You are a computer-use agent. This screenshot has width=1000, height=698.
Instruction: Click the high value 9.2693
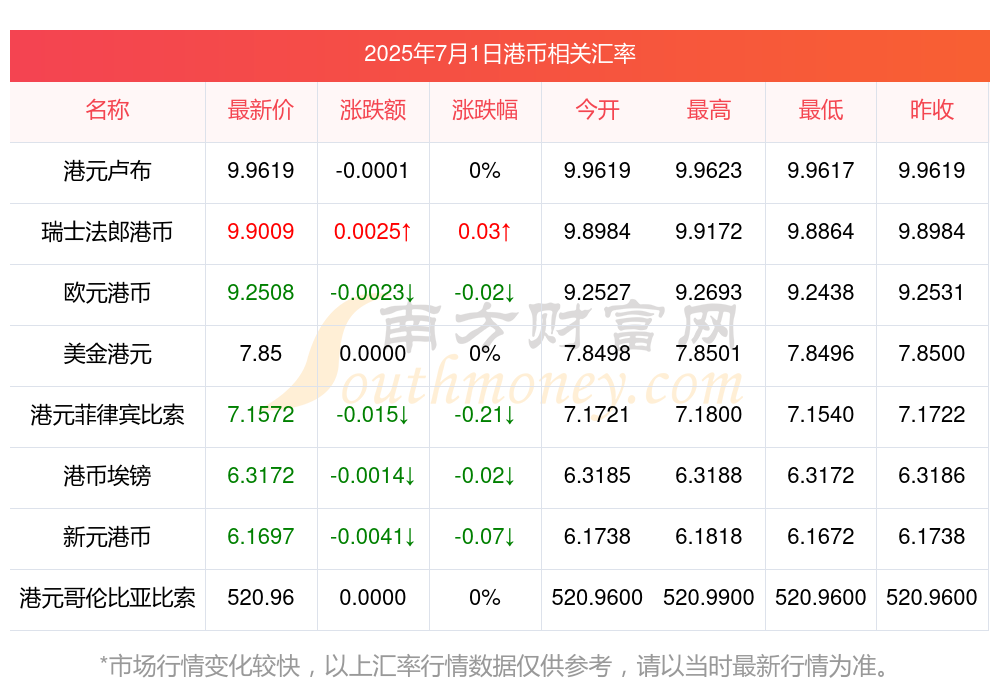(x=709, y=292)
